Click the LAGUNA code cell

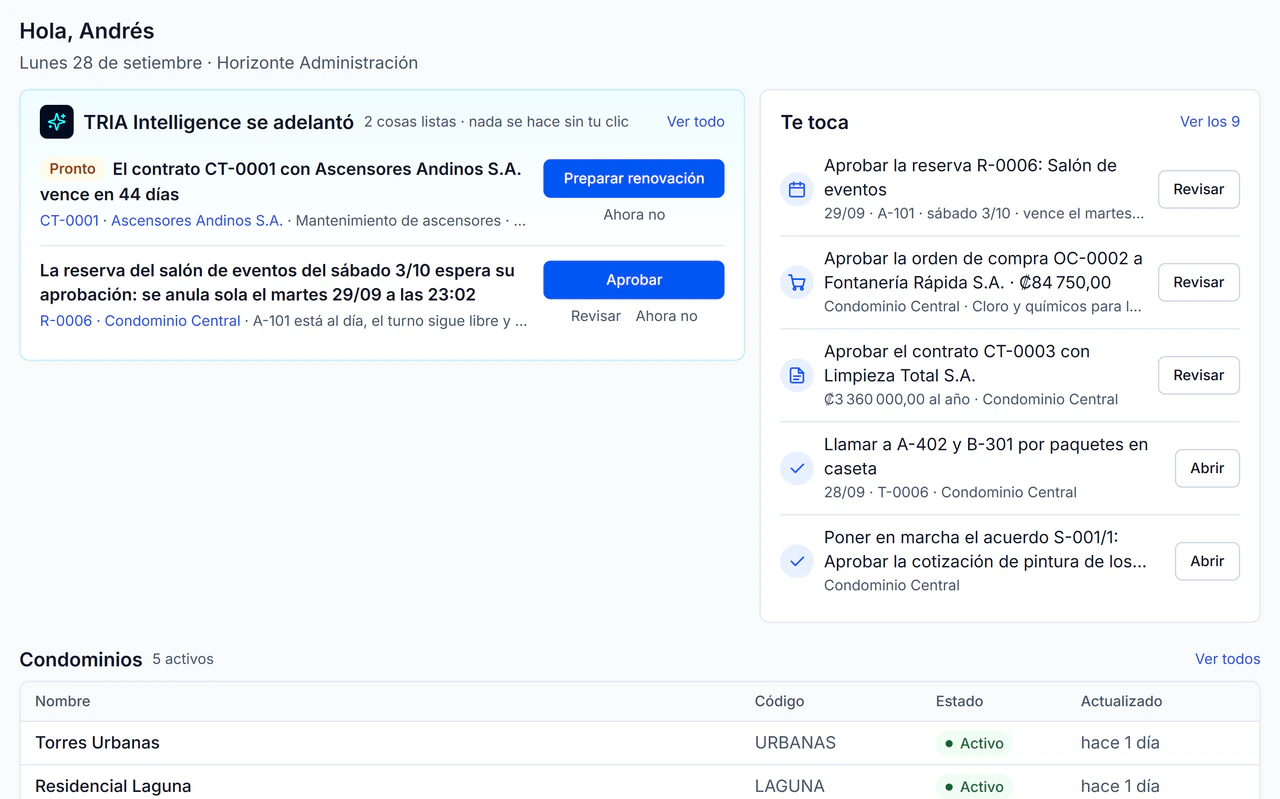point(790,786)
